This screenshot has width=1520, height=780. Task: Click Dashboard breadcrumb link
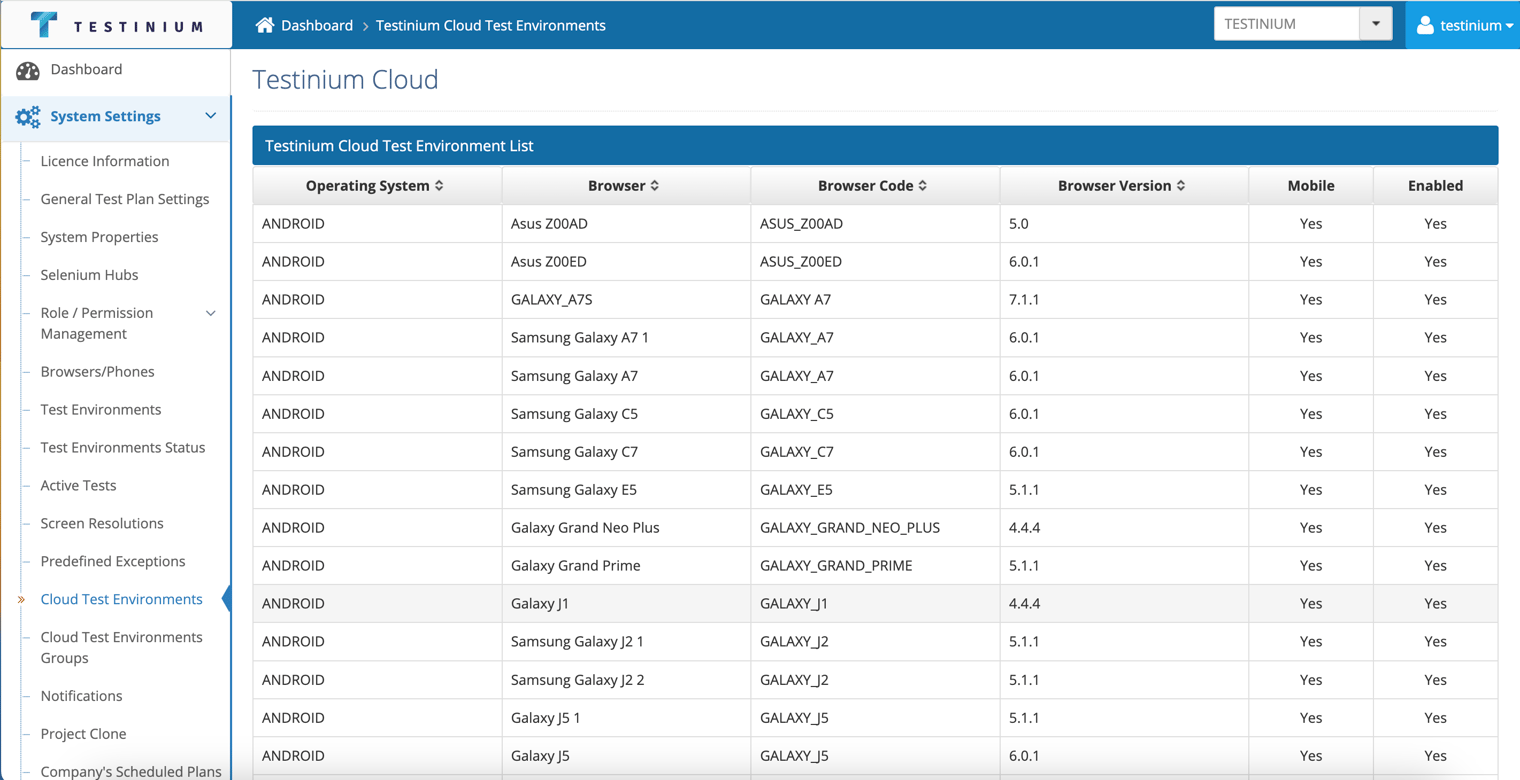[317, 25]
